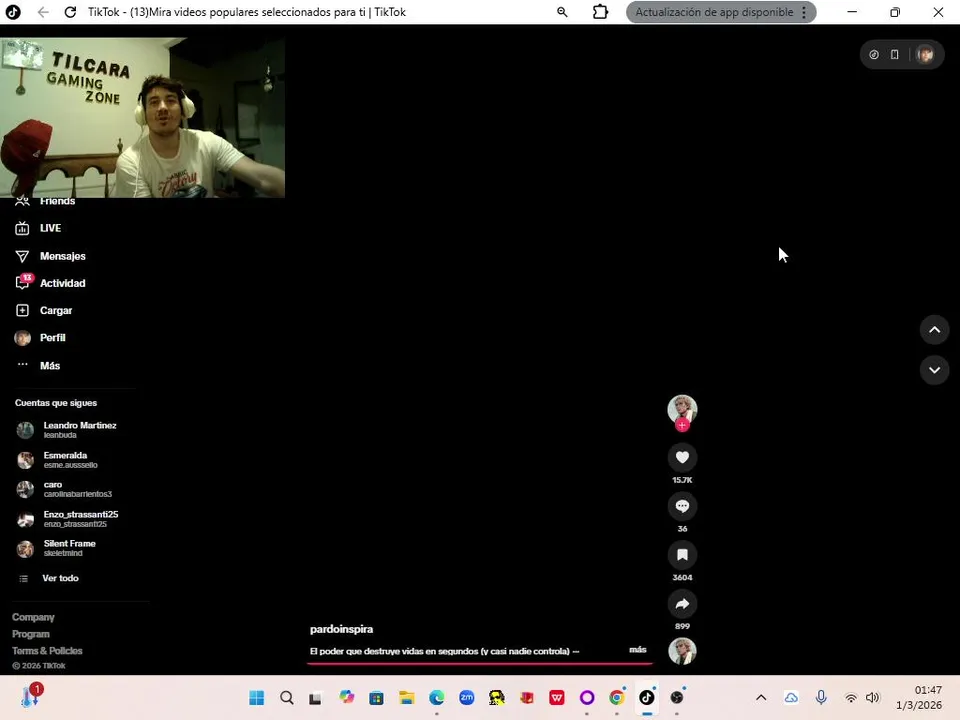Open the pardoinspira username
The image size is (960, 720).
341,629
